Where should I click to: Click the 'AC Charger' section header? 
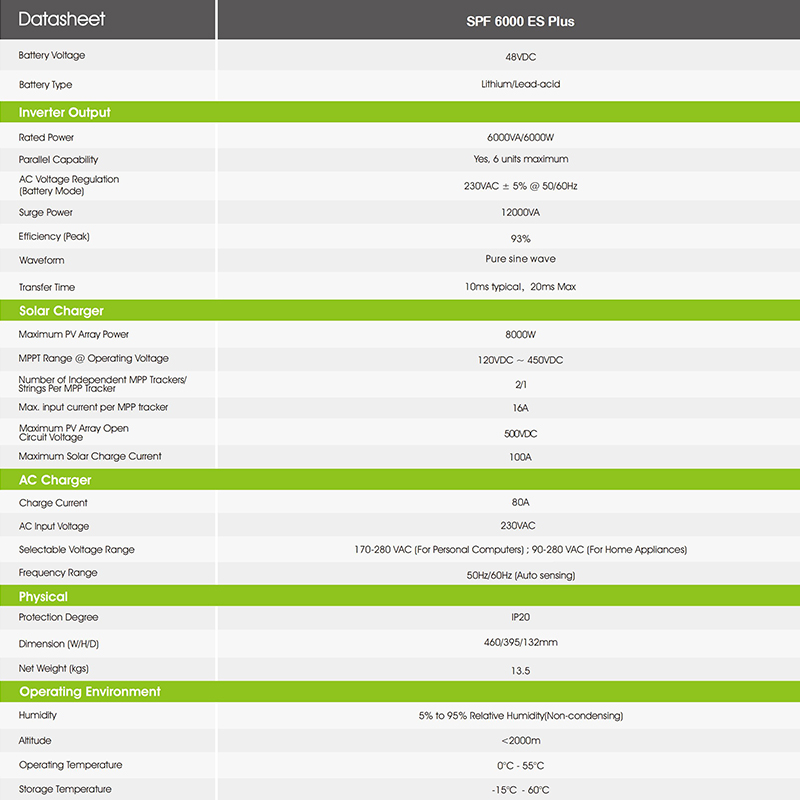point(55,480)
